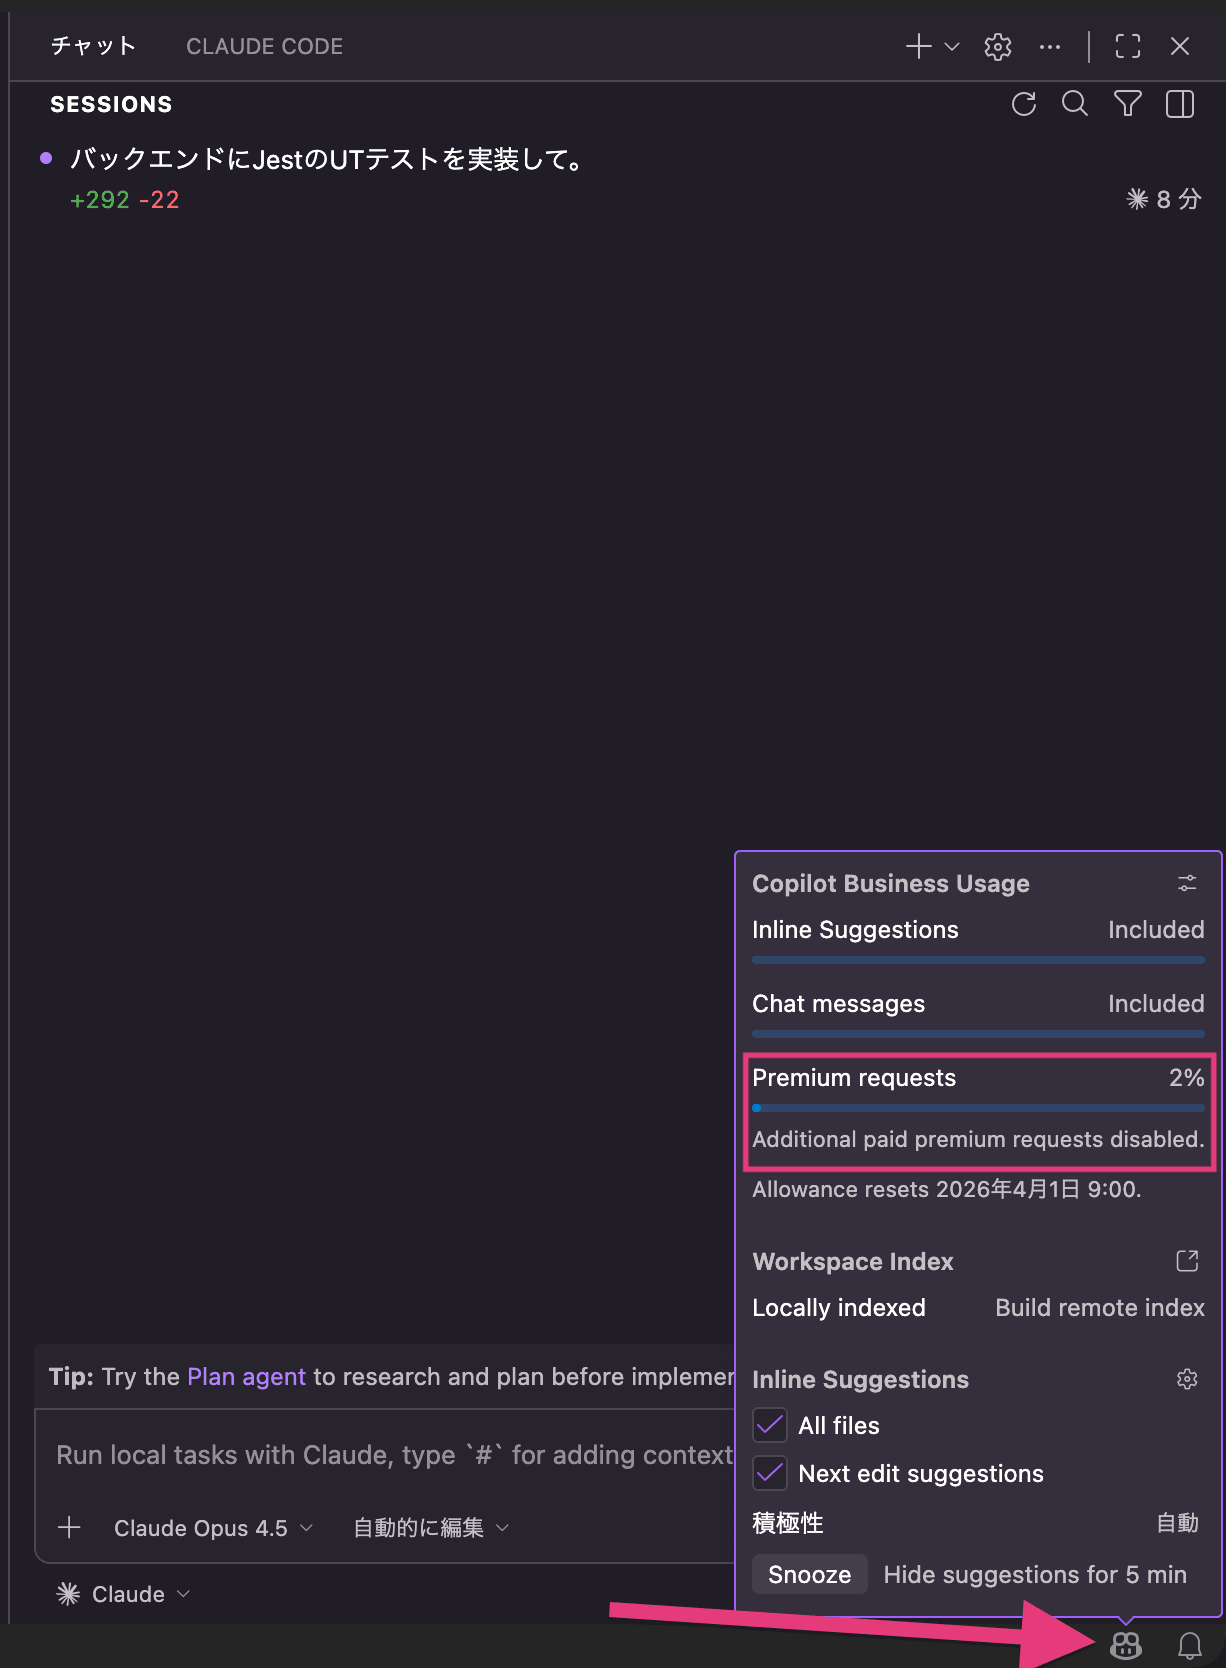Click the Premium requests usage bar
Screen dimensions: 1226x1668
978,1108
